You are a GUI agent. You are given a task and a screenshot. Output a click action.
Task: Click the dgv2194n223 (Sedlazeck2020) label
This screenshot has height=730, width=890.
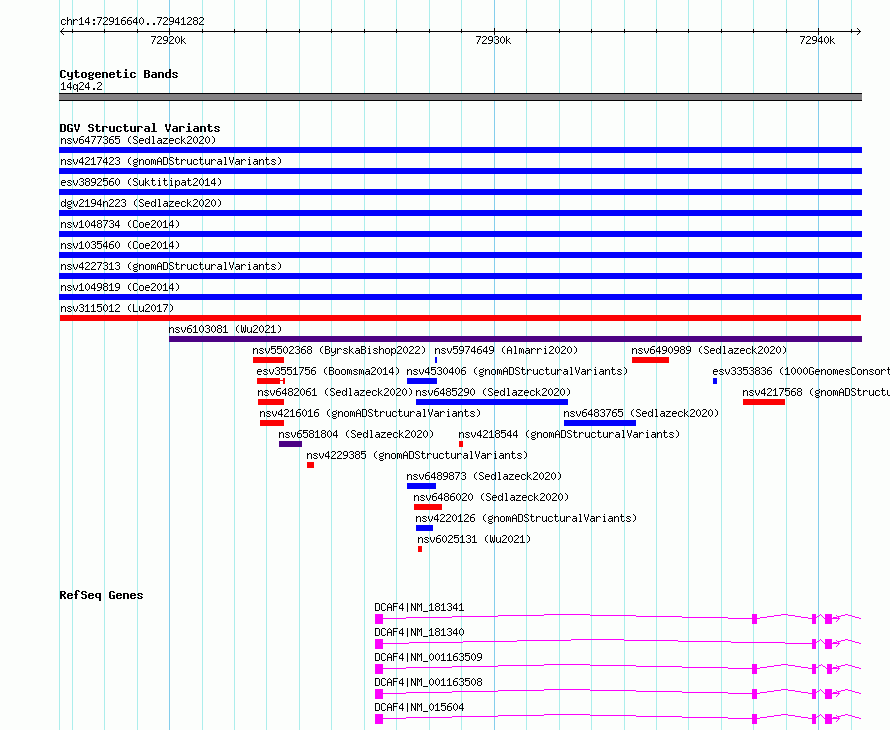(x=141, y=203)
